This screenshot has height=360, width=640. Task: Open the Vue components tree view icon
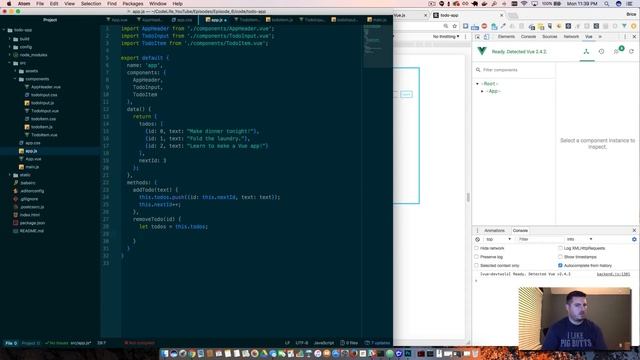pyautogui.click(x=587, y=52)
